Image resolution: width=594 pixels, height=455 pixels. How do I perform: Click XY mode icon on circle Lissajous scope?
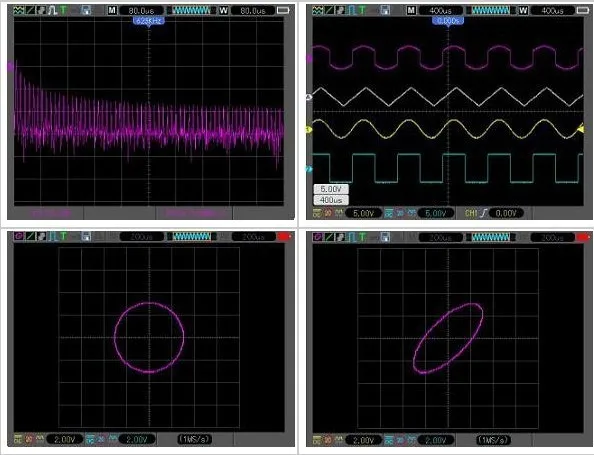pos(18,237)
